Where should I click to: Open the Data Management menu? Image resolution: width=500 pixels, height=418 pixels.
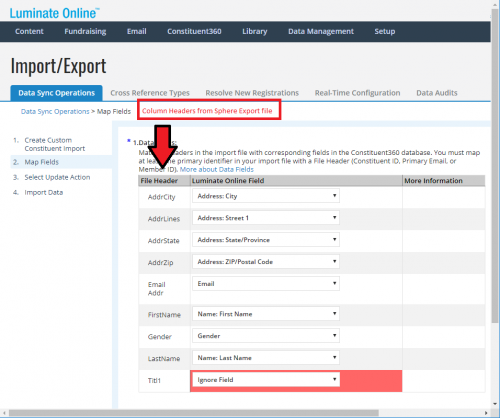(x=321, y=31)
